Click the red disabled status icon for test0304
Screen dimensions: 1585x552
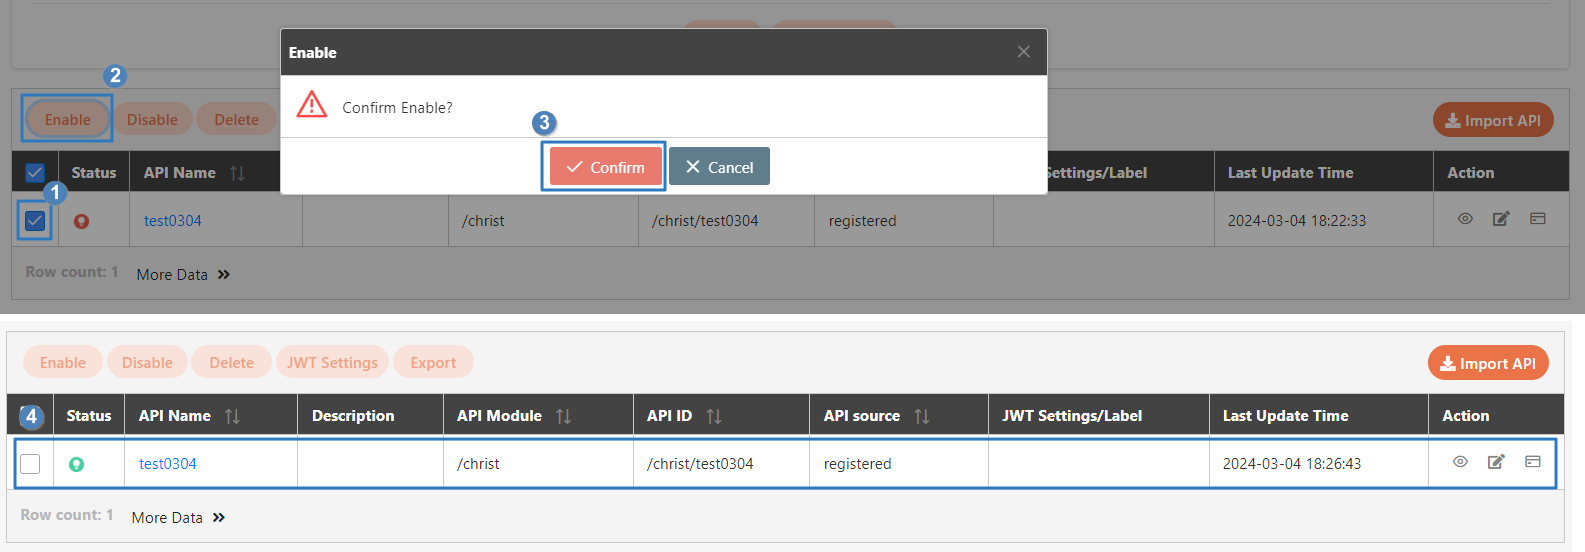(x=81, y=221)
